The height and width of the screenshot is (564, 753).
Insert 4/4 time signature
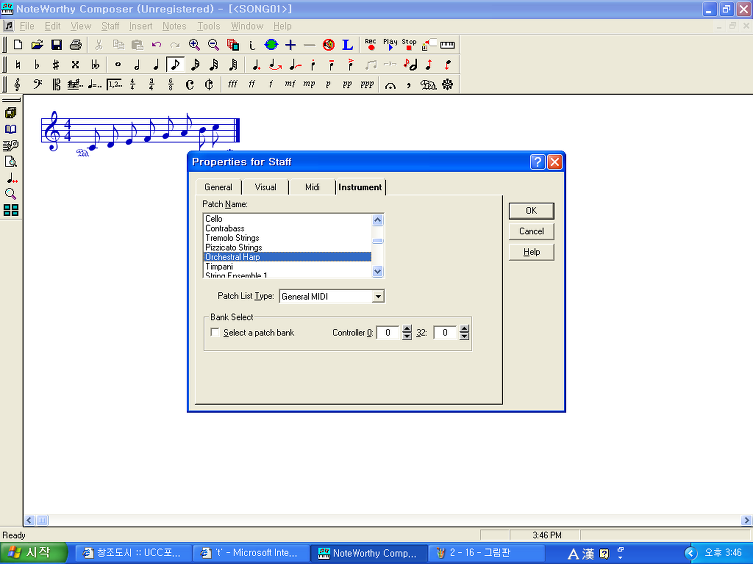coord(133,85)
